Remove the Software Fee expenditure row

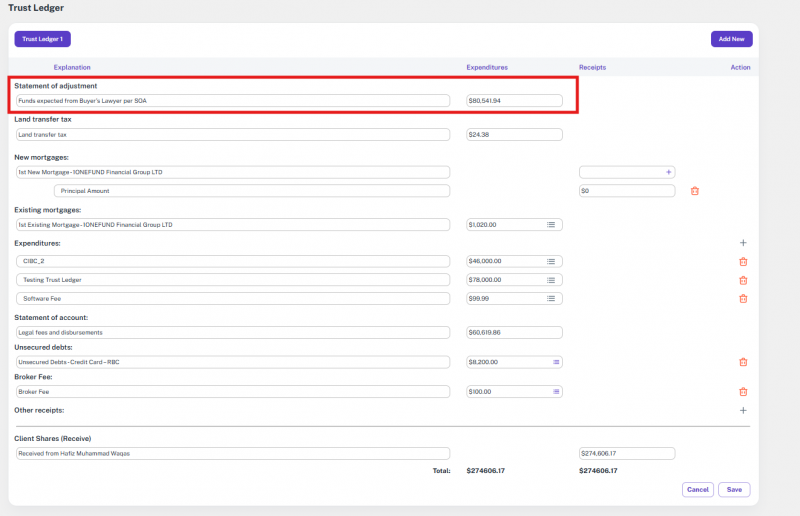pyautogui.click(x=742, y=298)
